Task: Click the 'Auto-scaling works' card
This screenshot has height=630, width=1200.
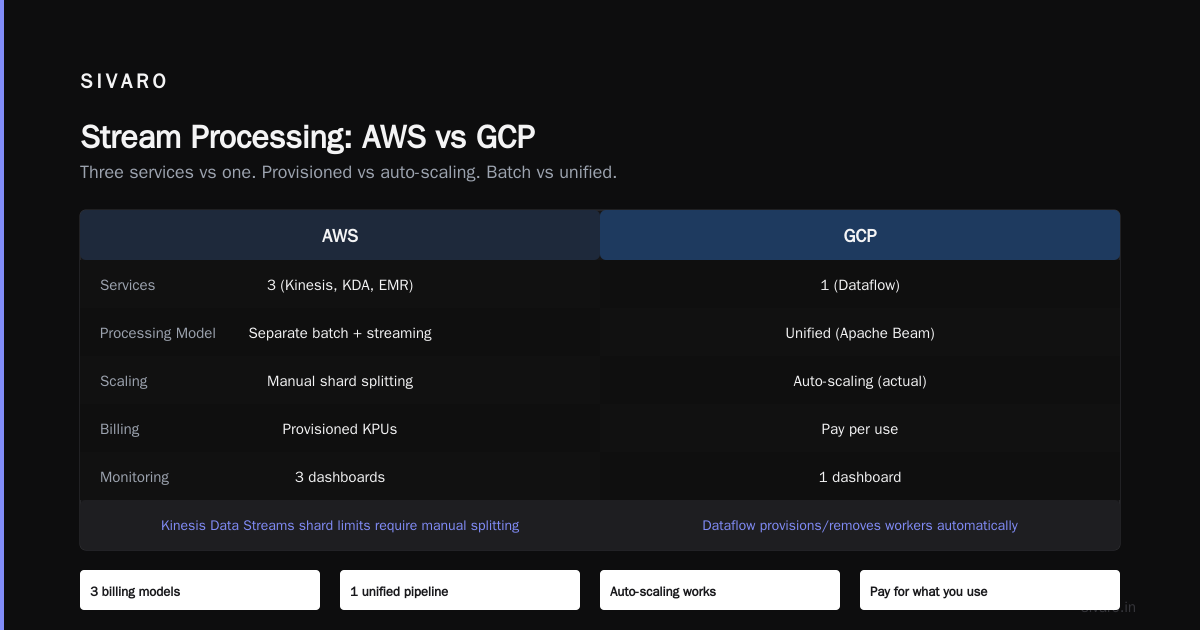Action: 720,590
